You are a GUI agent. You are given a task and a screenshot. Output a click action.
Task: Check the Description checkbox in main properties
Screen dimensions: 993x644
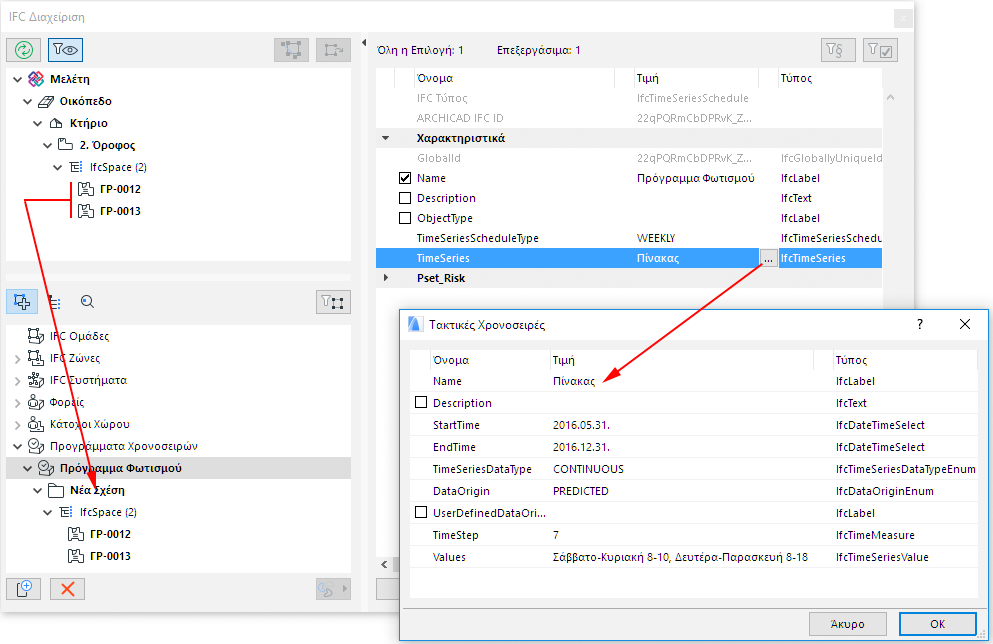[405, 198]
